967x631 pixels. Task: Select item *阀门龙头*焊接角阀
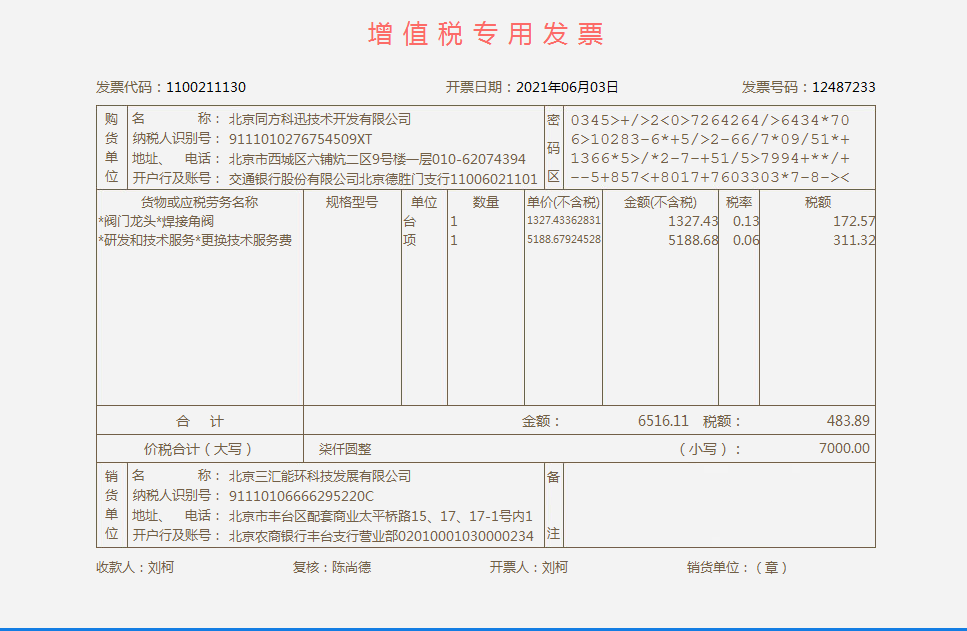(x=156, y=221)
